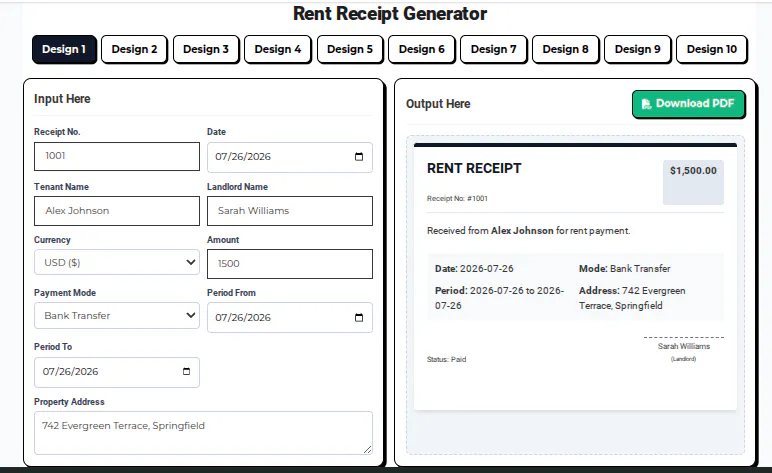
Task: Switch to the Design 8 tab
Action: (x=566, y=49)
